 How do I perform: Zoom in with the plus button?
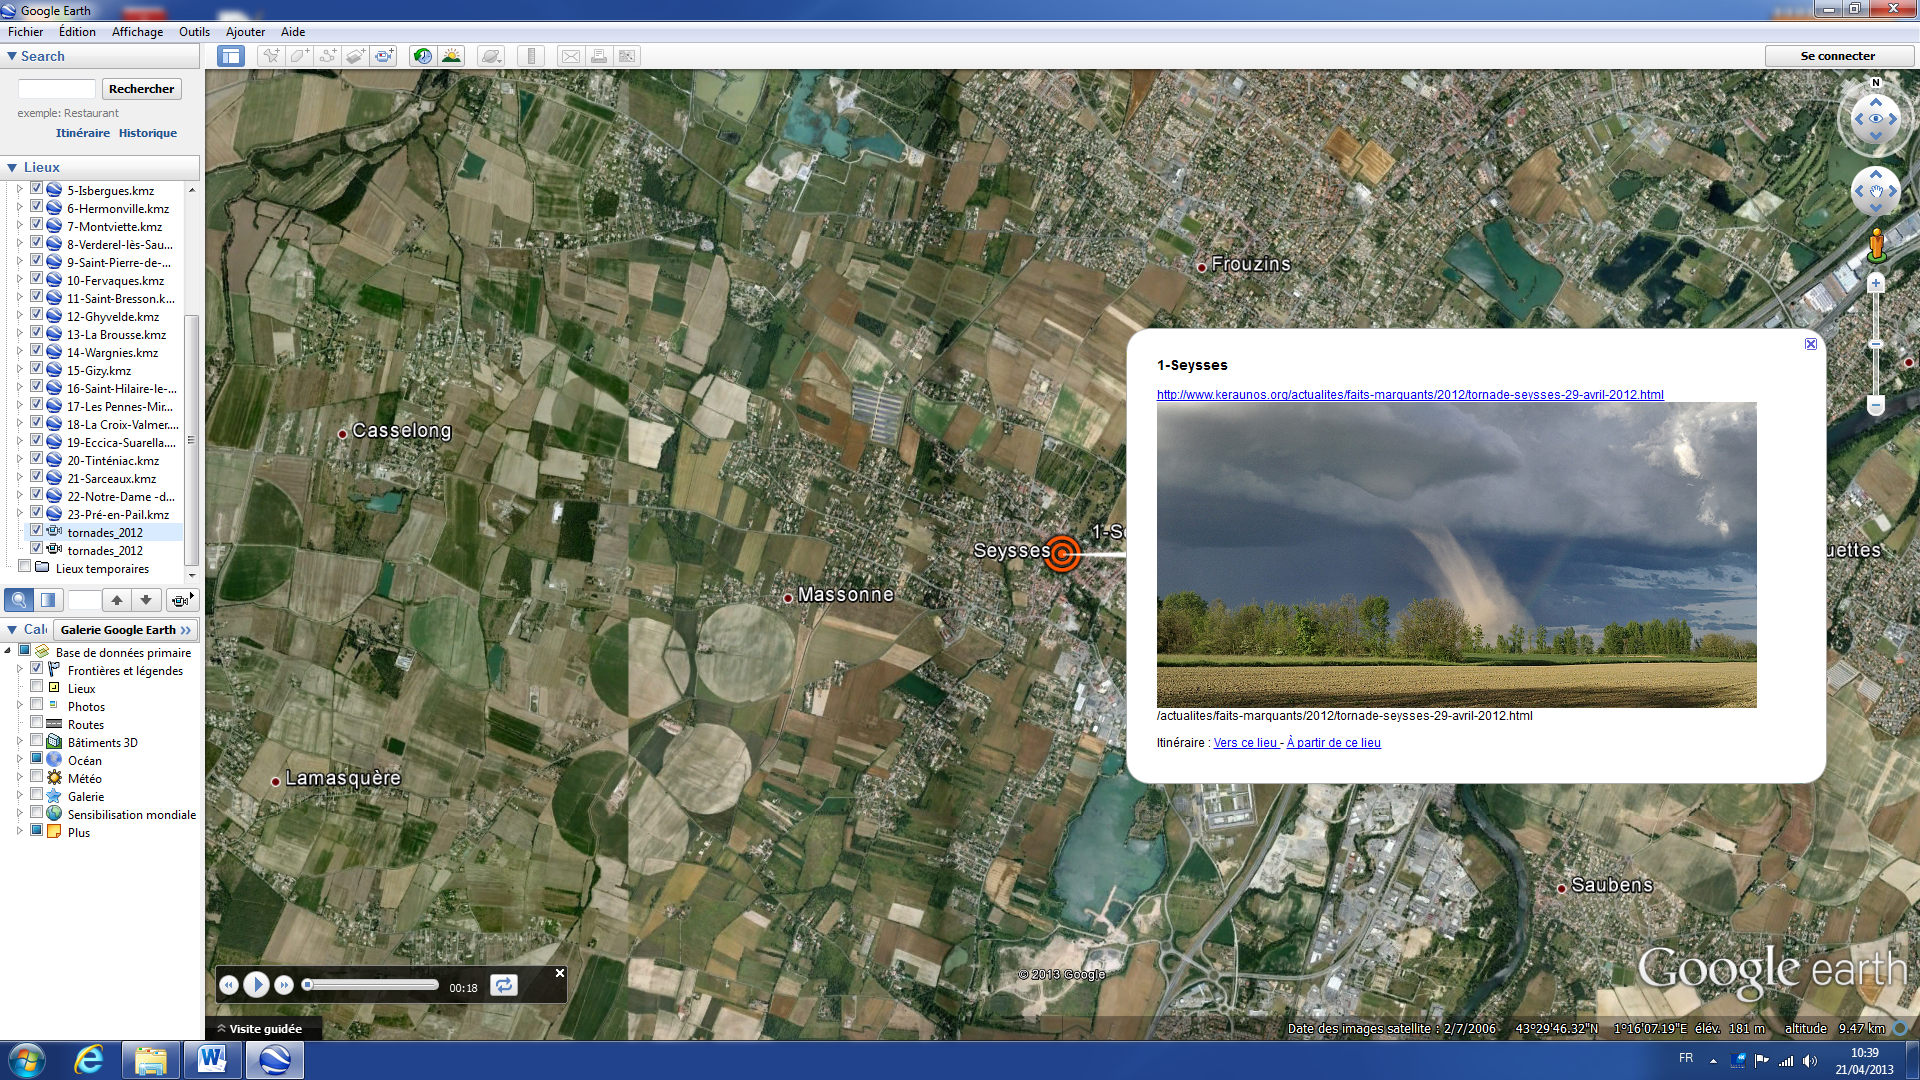click(1876, 283)
